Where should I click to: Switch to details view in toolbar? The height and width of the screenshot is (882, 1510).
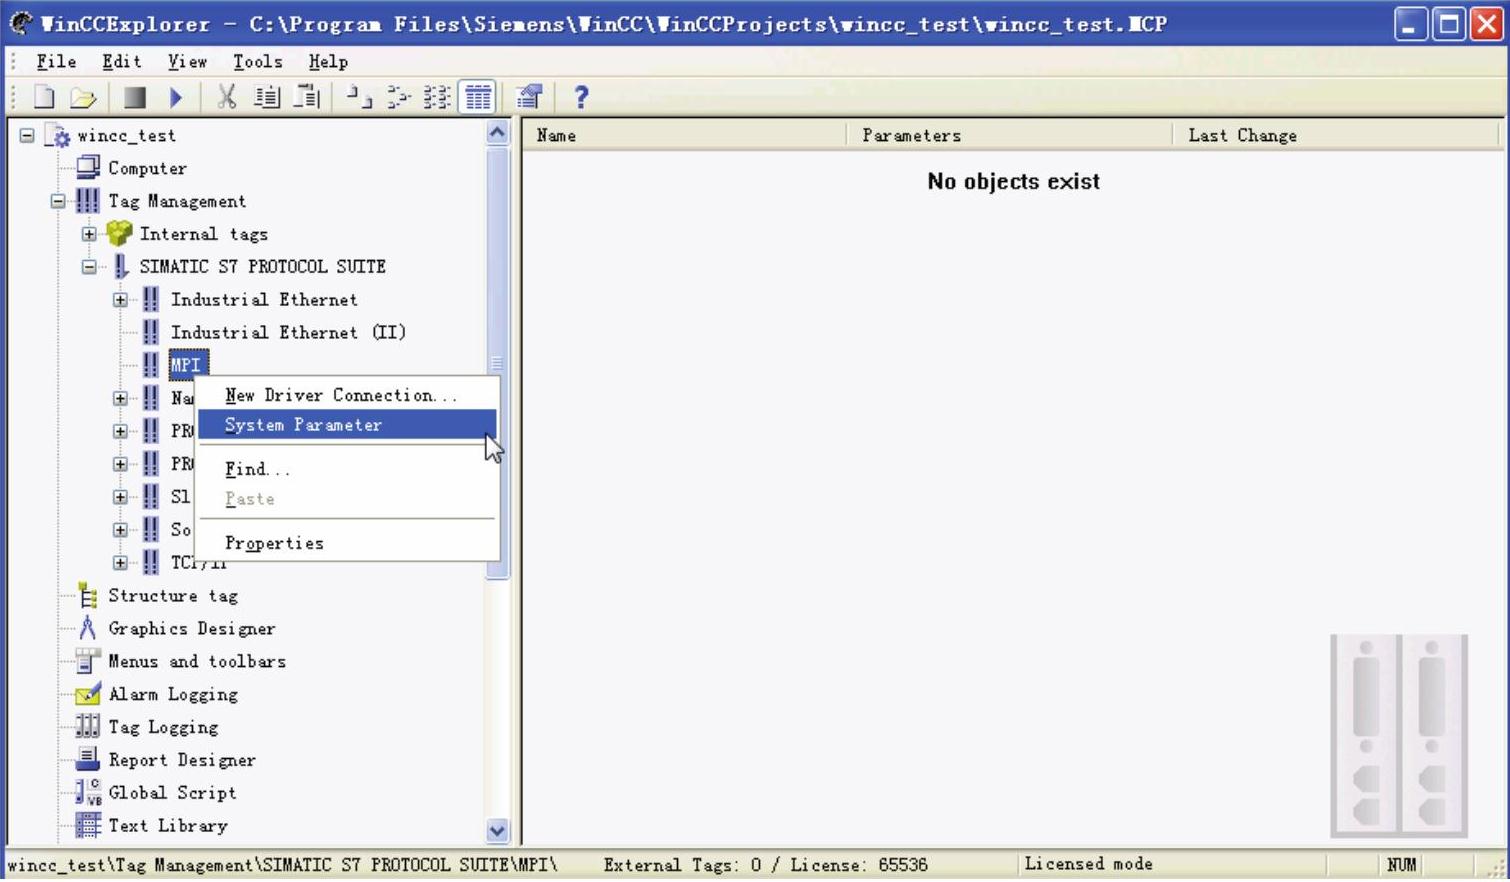pos(478,97)
